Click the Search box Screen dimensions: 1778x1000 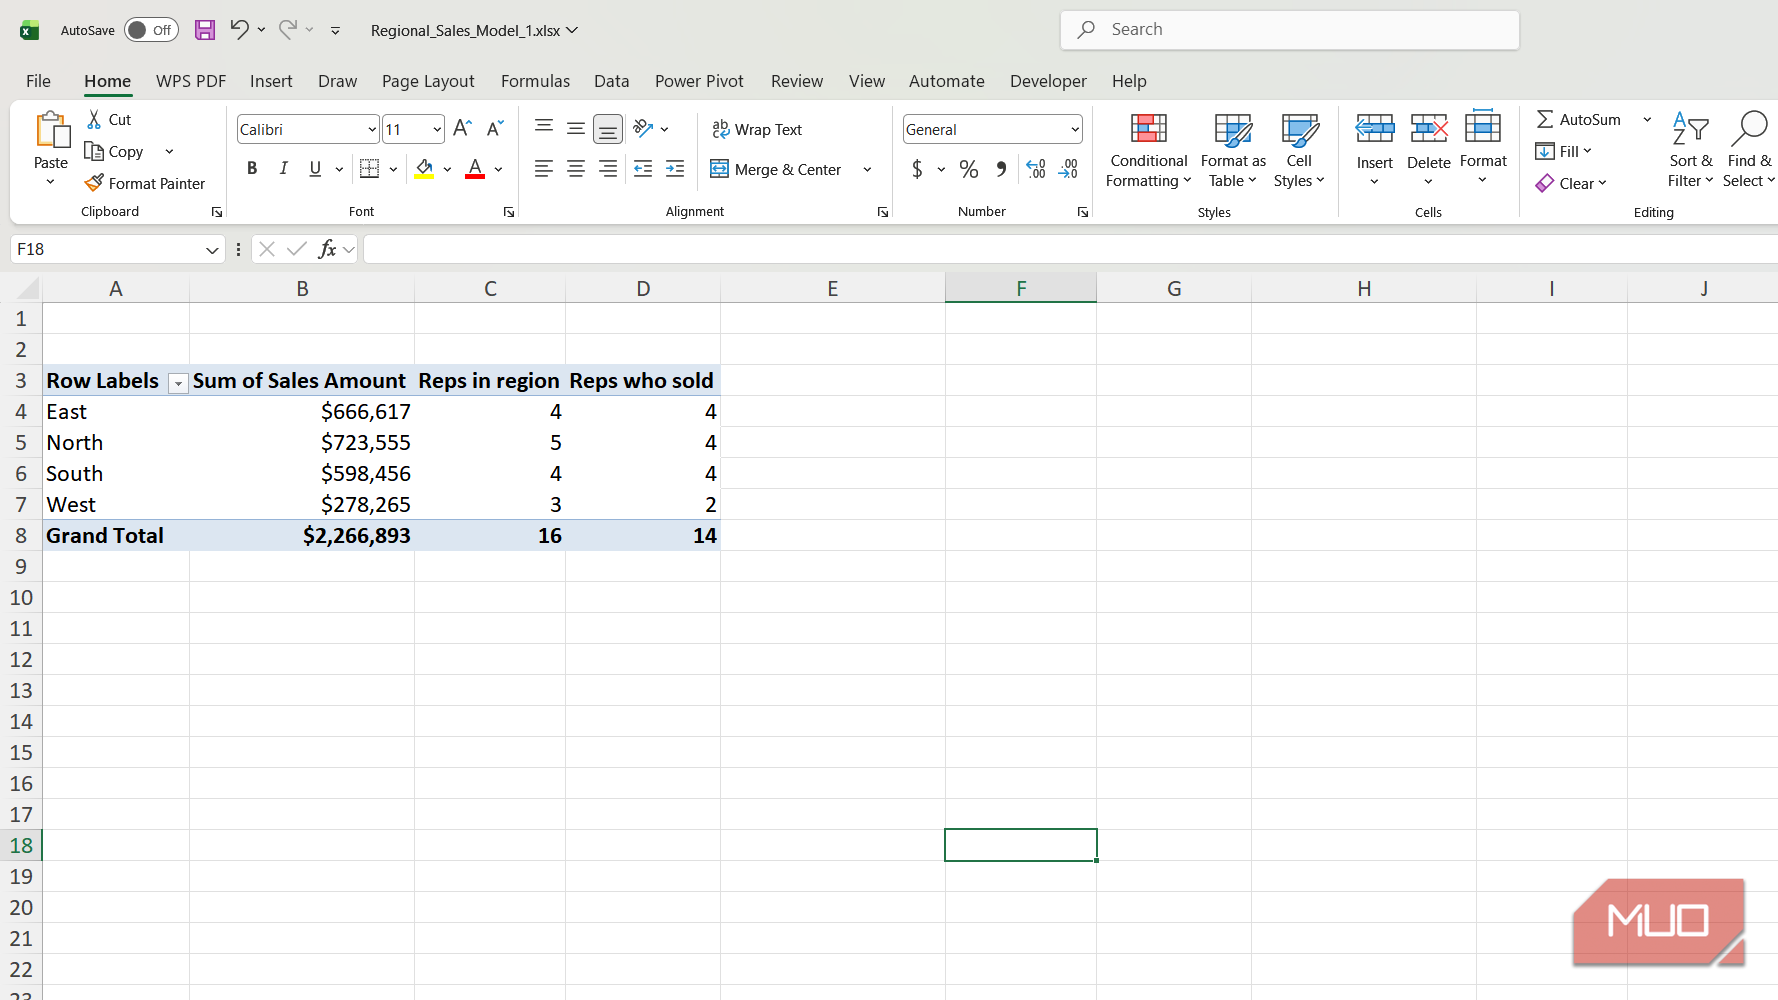coord(1290,30)
